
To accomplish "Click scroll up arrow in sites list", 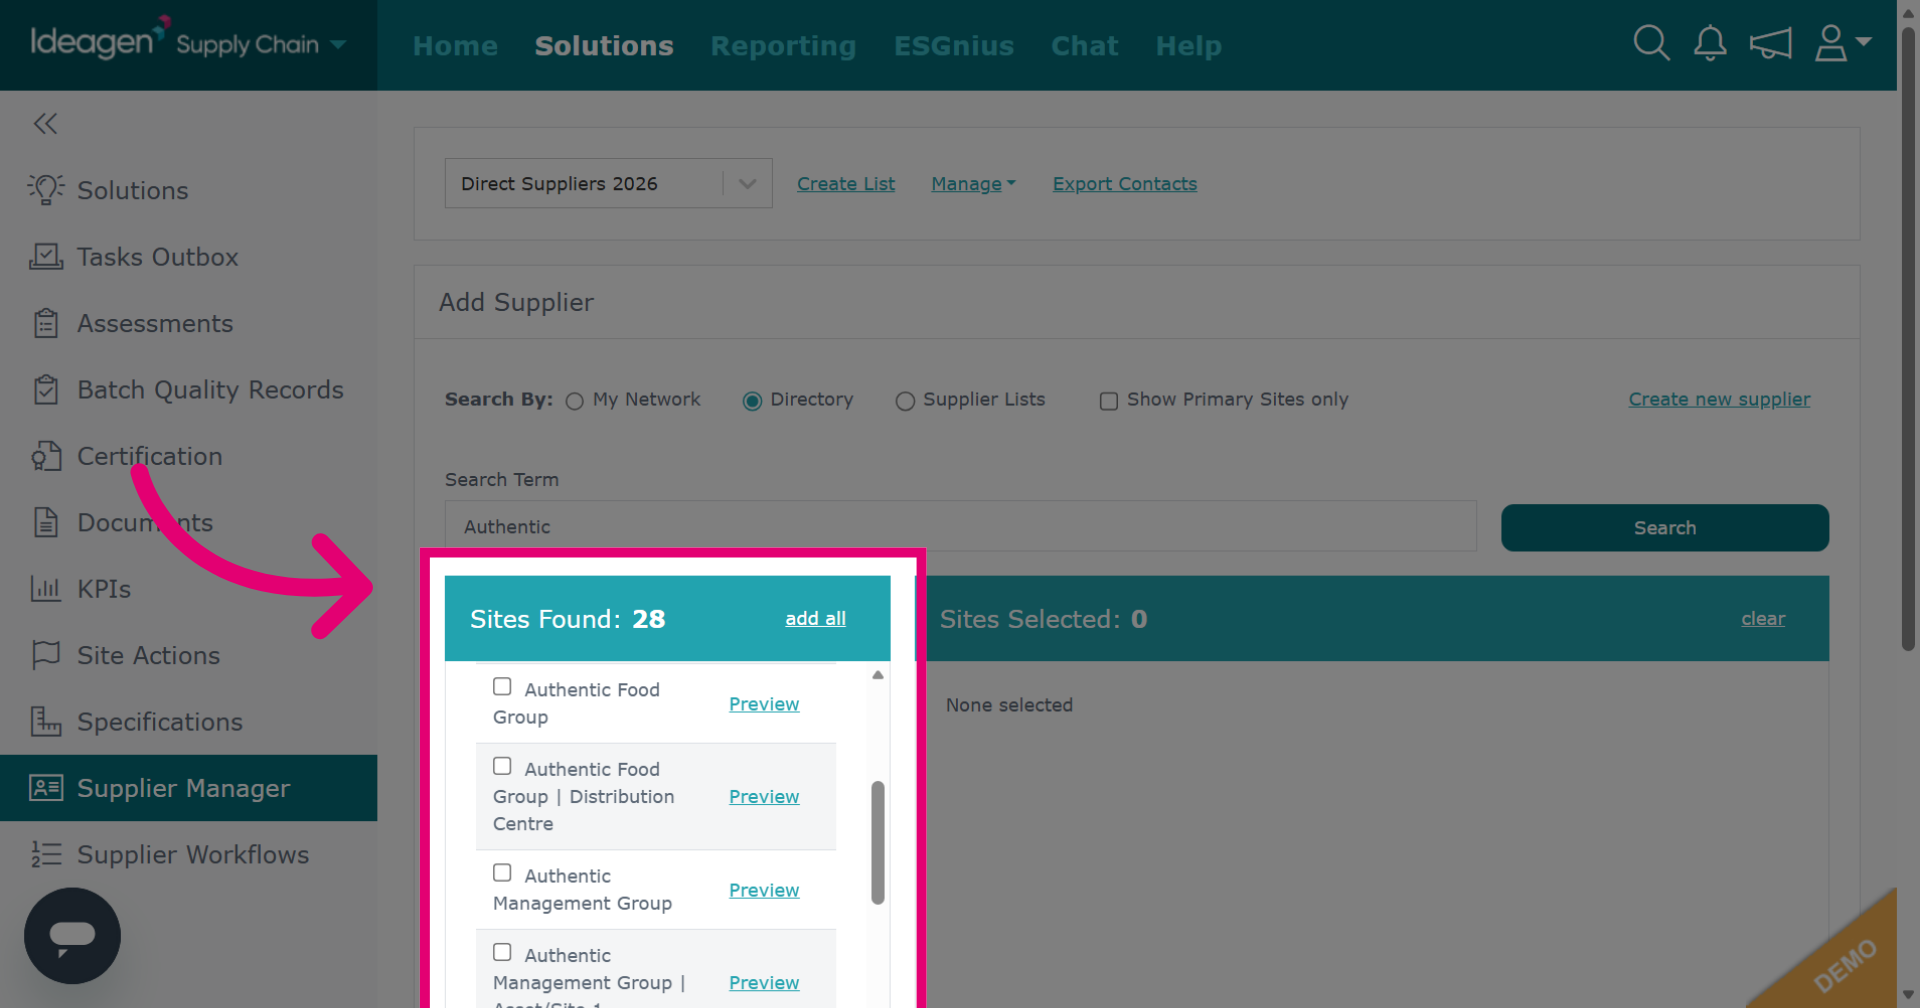I will (x=878, y=675).
